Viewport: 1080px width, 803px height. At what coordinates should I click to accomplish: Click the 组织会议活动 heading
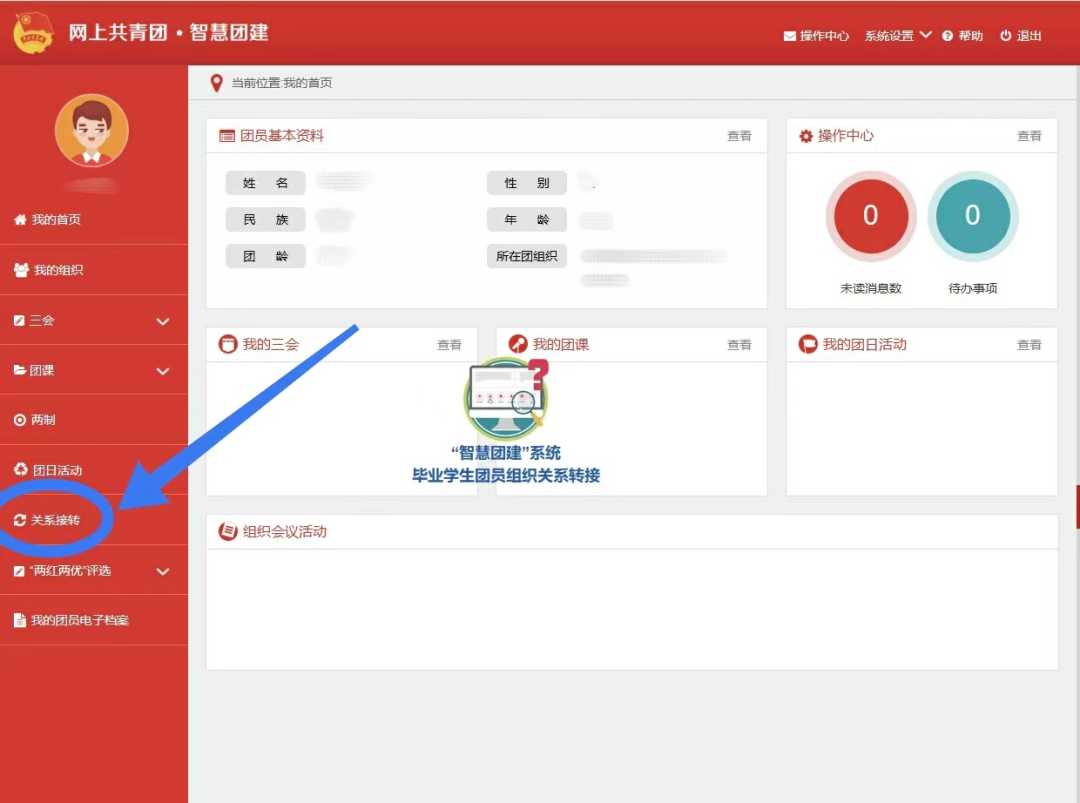[284, 531]
